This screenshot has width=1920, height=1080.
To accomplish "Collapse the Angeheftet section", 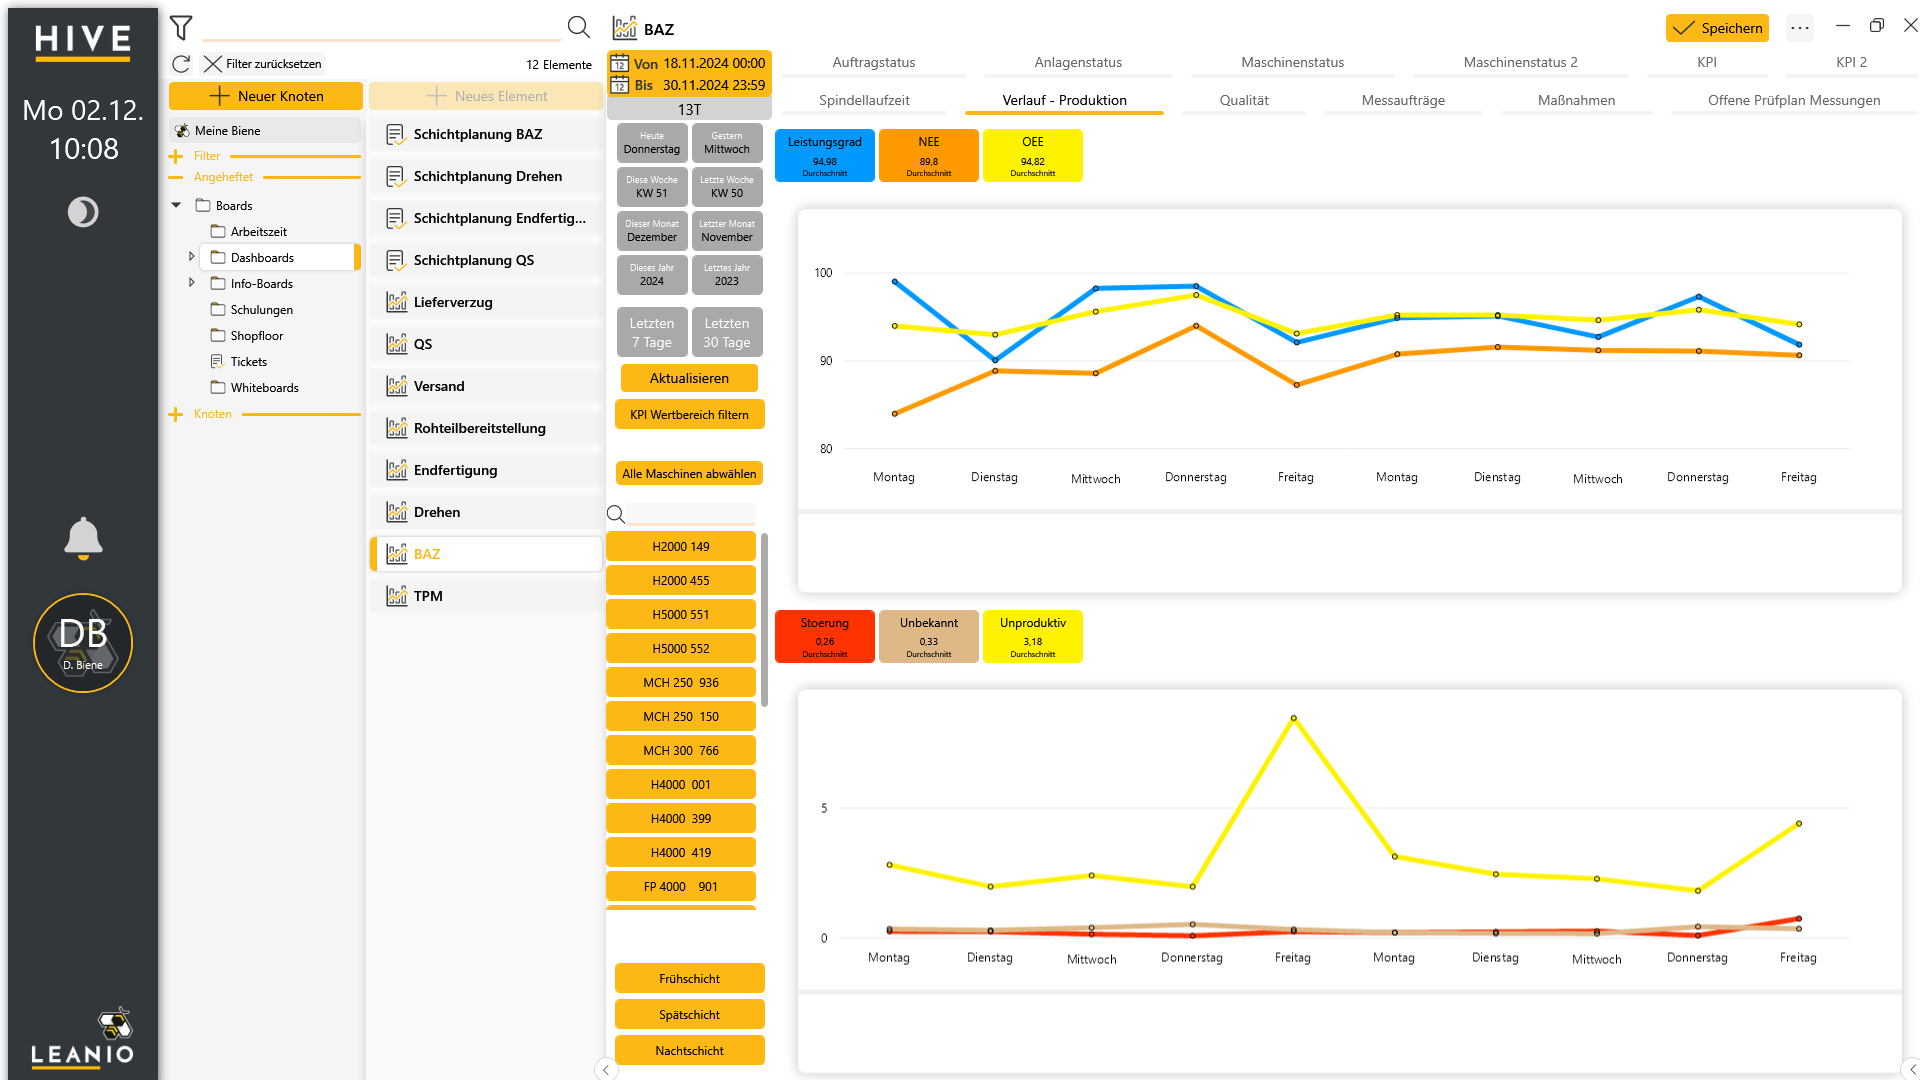I will [176, 177].
